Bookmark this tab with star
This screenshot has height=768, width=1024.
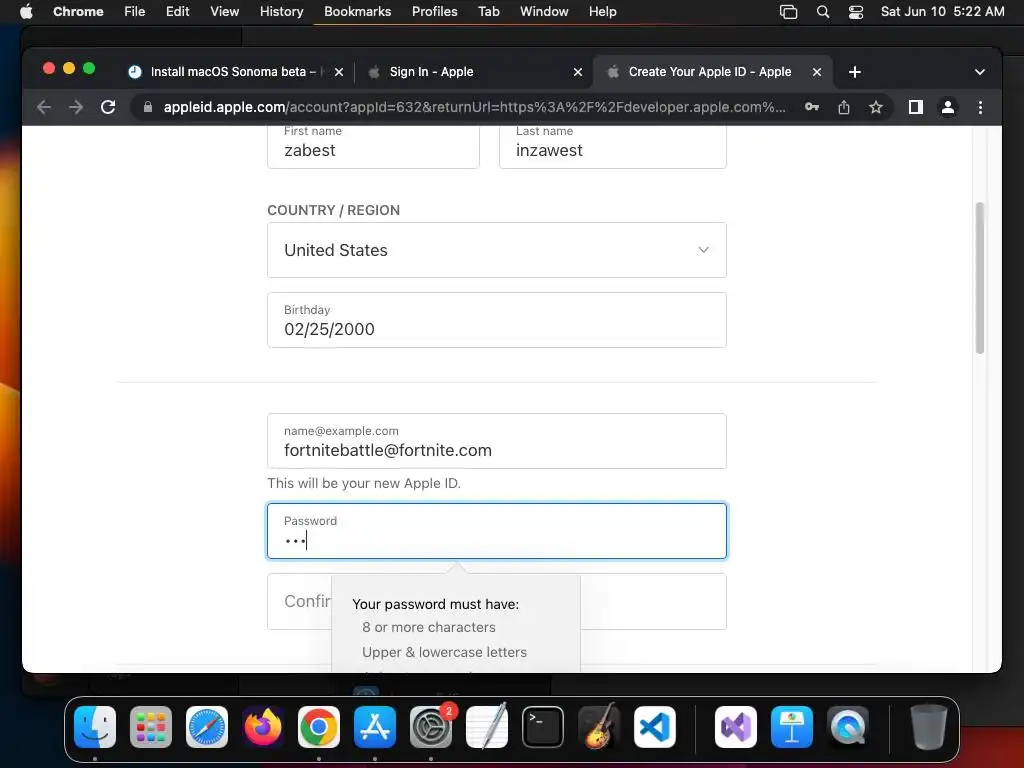point(876,107)
